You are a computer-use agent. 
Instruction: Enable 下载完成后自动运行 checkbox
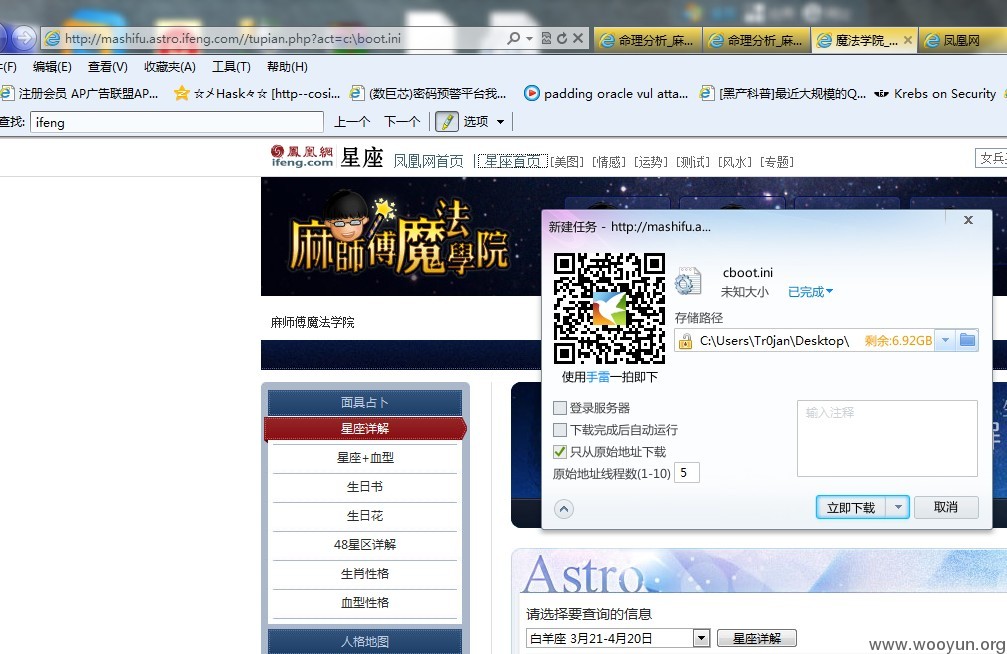click(x=560, y=430)
